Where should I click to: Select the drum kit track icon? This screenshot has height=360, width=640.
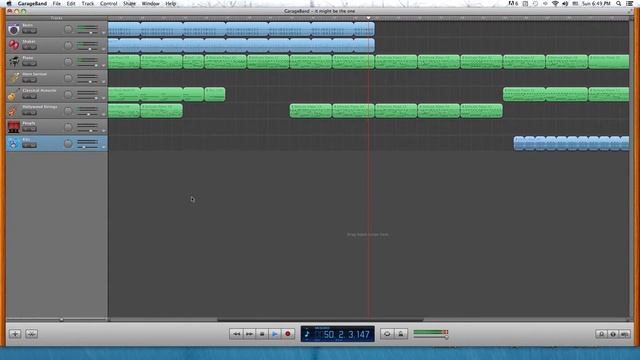pyautogui.click(x=13, y=29)
